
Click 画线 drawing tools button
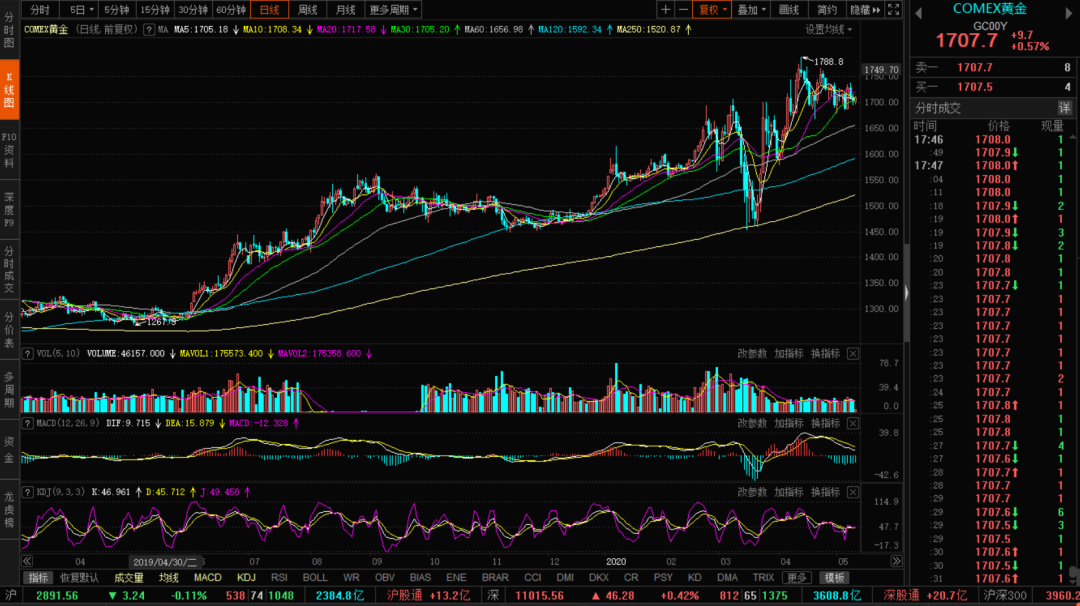[789, 10]
